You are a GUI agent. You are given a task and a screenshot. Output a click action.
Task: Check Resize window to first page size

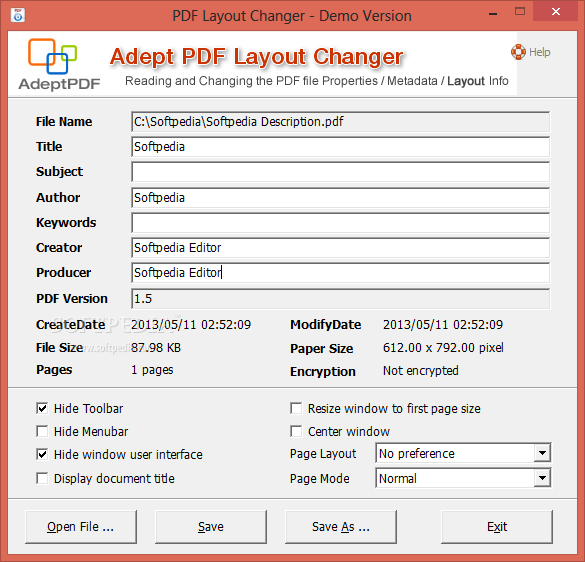pos(296,408)
